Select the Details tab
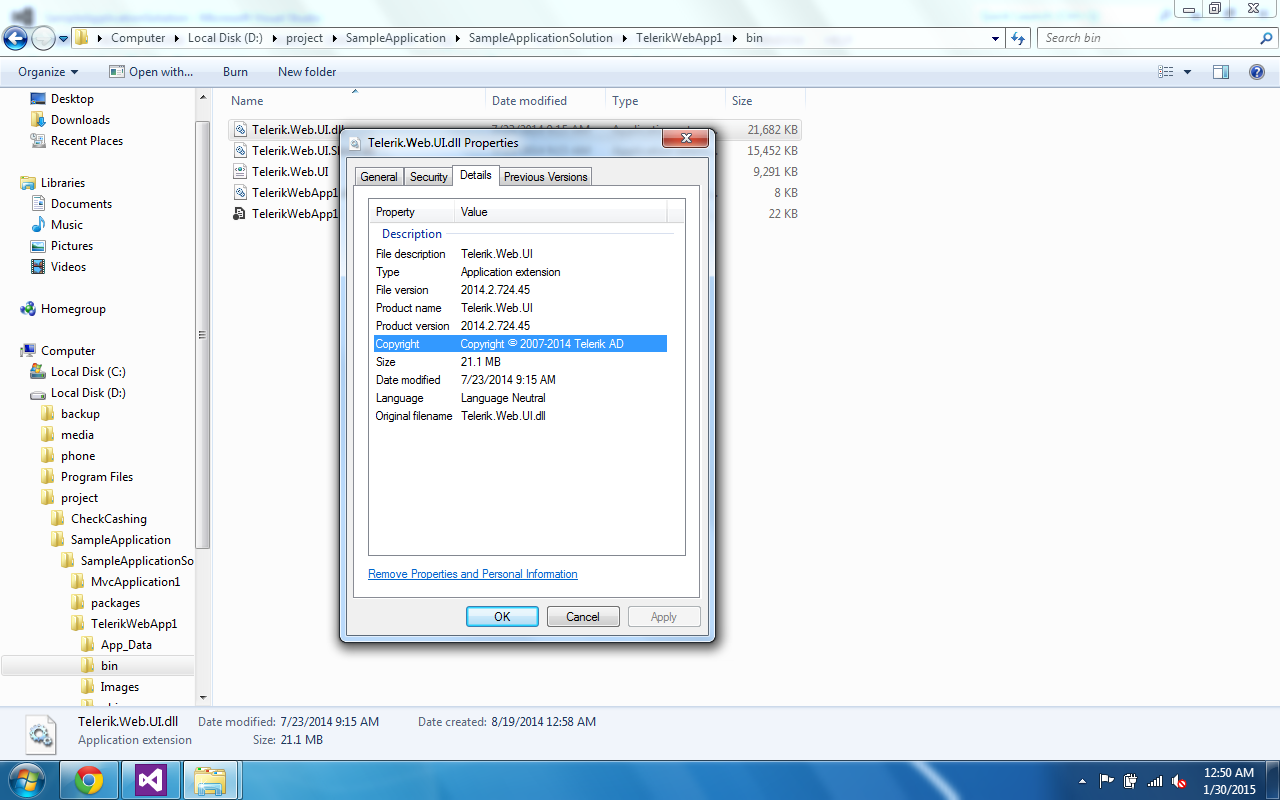 coord(476,175)
